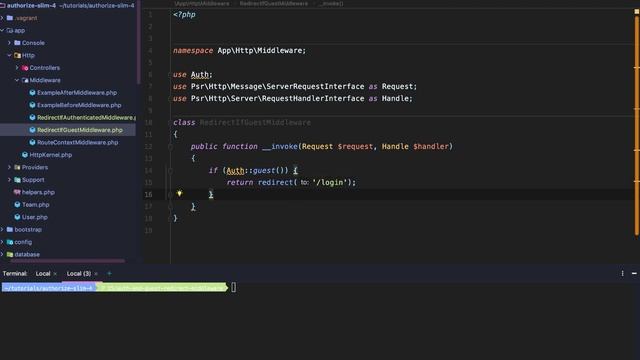Click PHP class icon of ExampleAfterMiddleware.php

[x=32, y=93]
